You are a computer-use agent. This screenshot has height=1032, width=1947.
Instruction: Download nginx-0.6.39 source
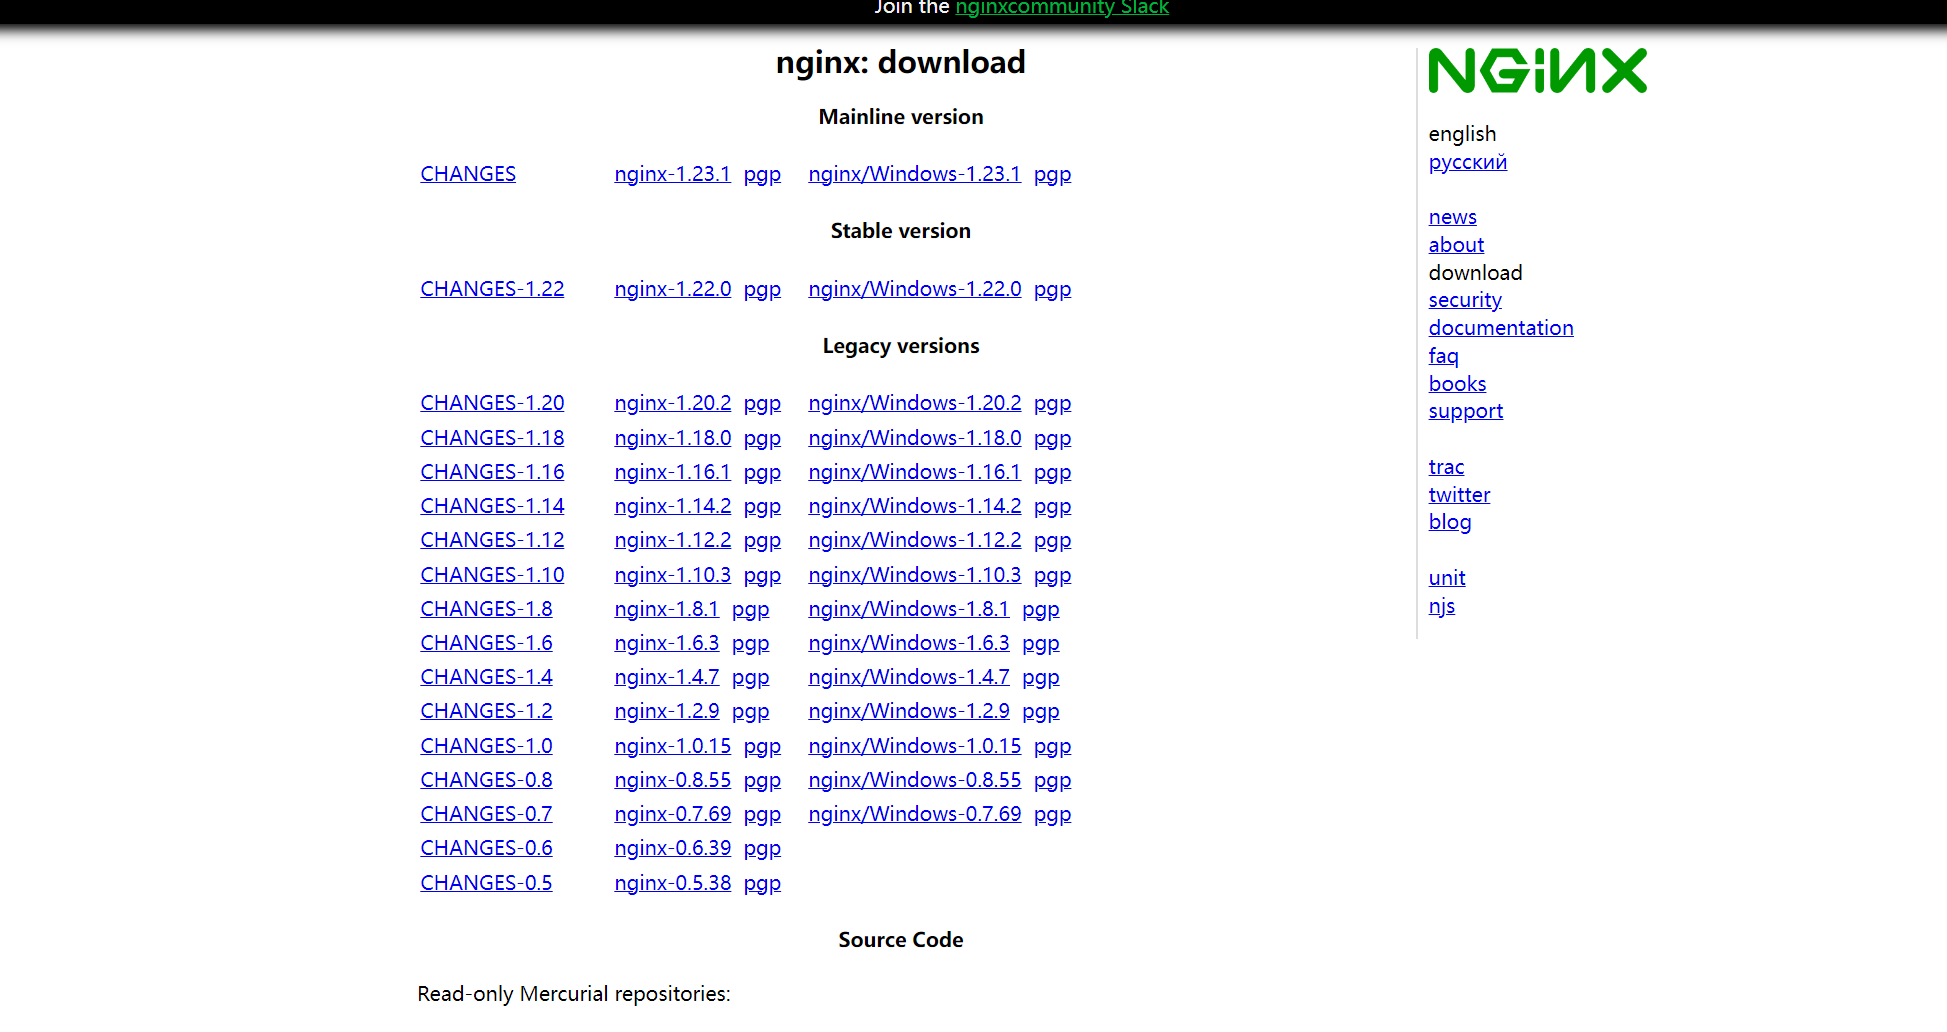point(672,848)
